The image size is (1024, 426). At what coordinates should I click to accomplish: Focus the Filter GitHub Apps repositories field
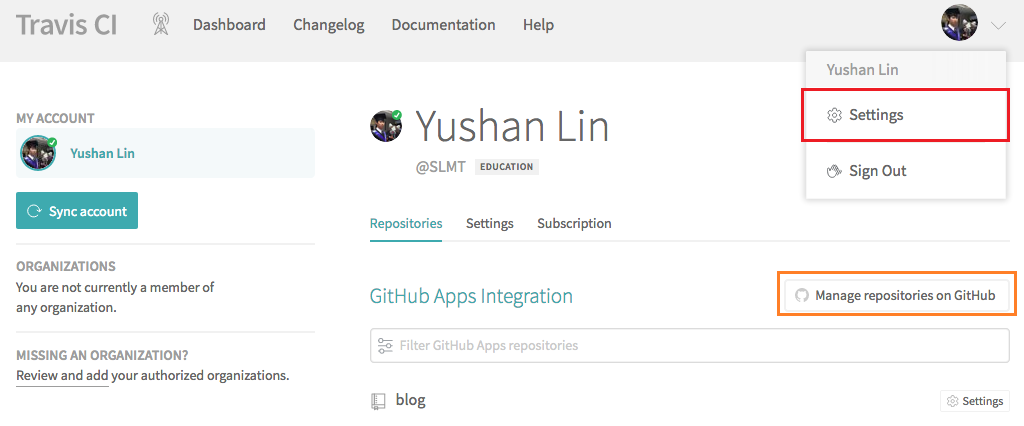(x=690, y=345)
